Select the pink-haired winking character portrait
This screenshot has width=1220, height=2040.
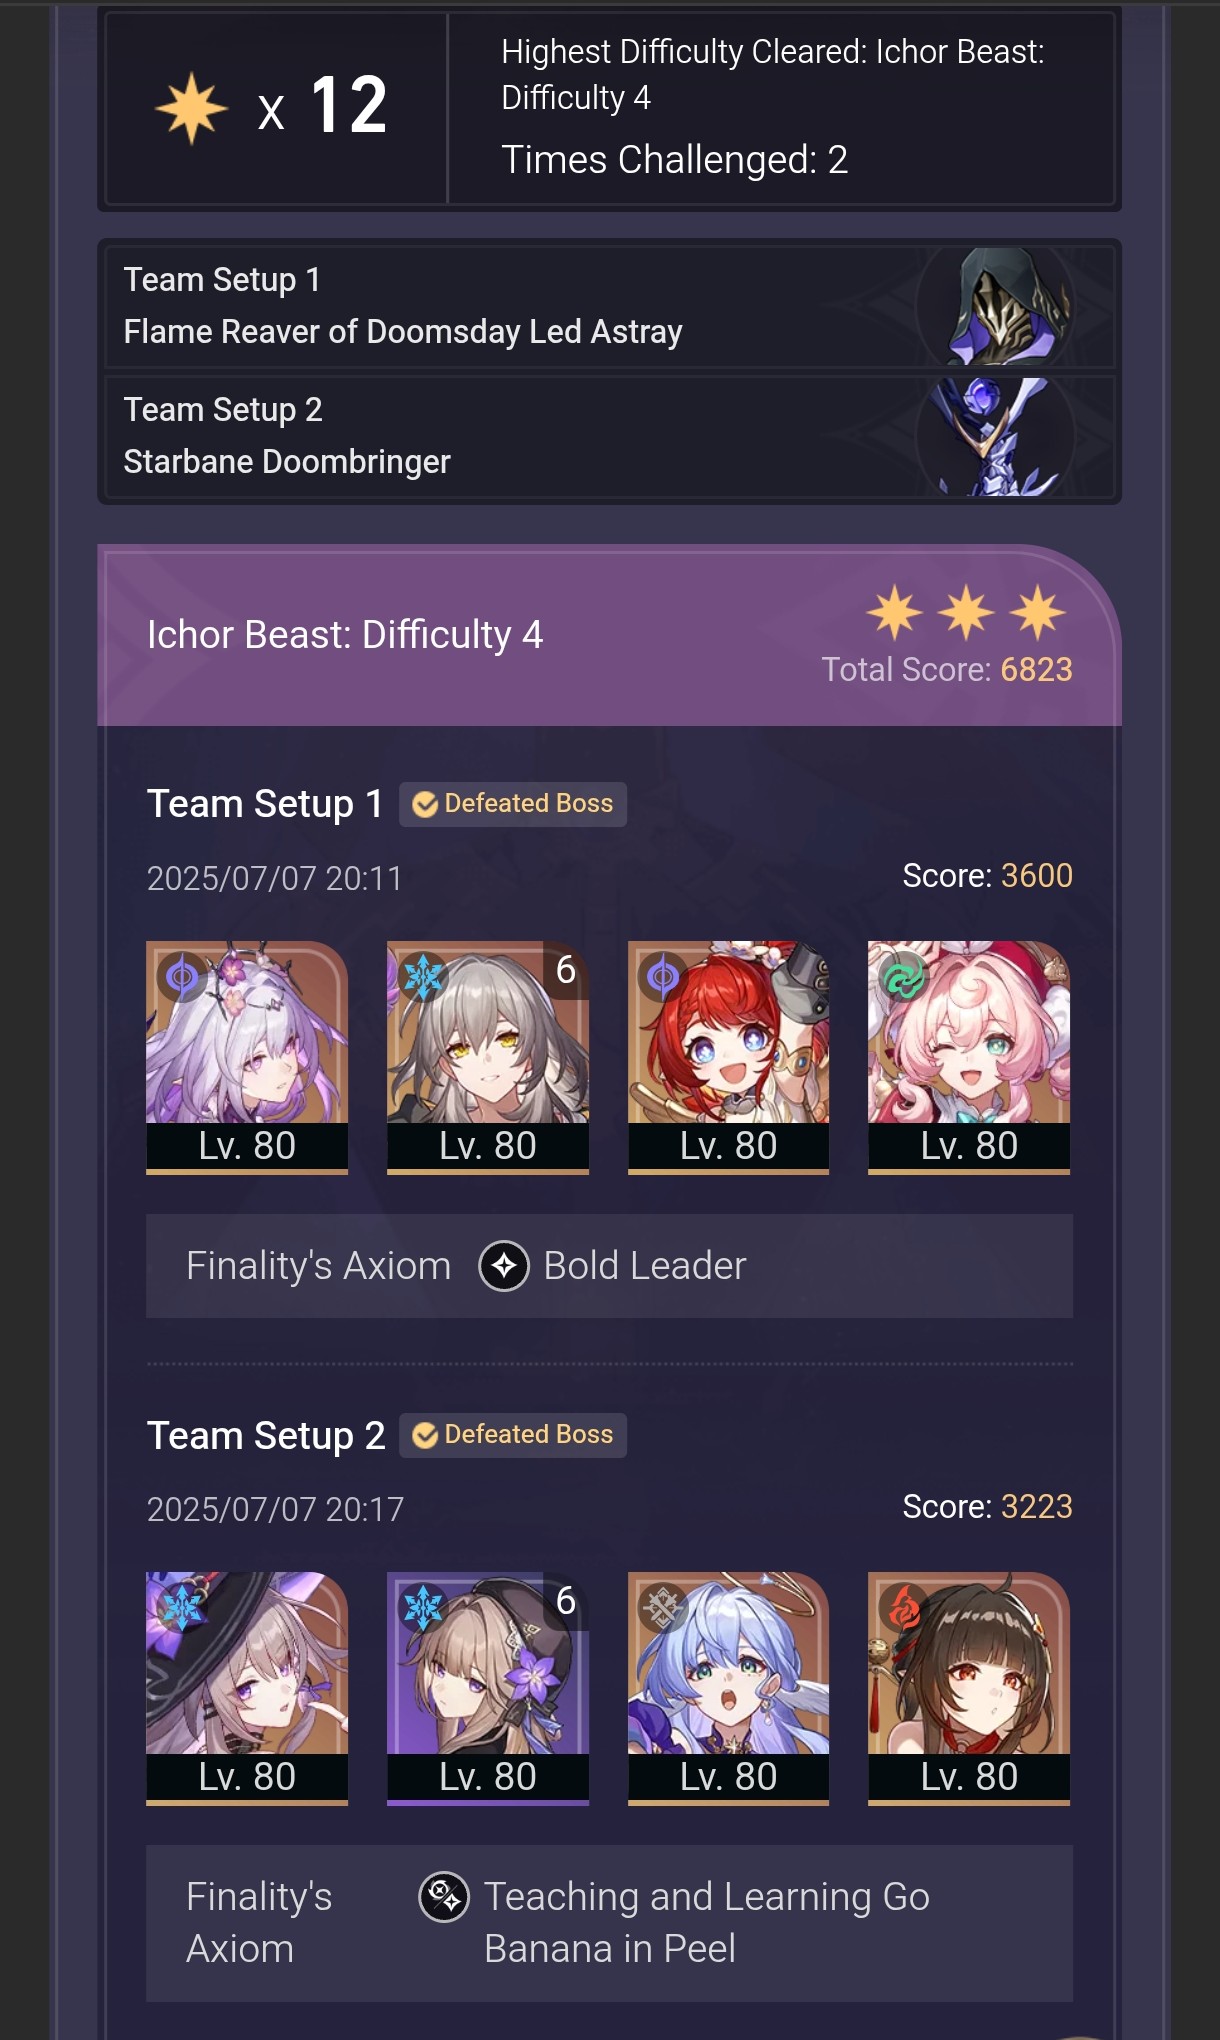point(969,1057)
